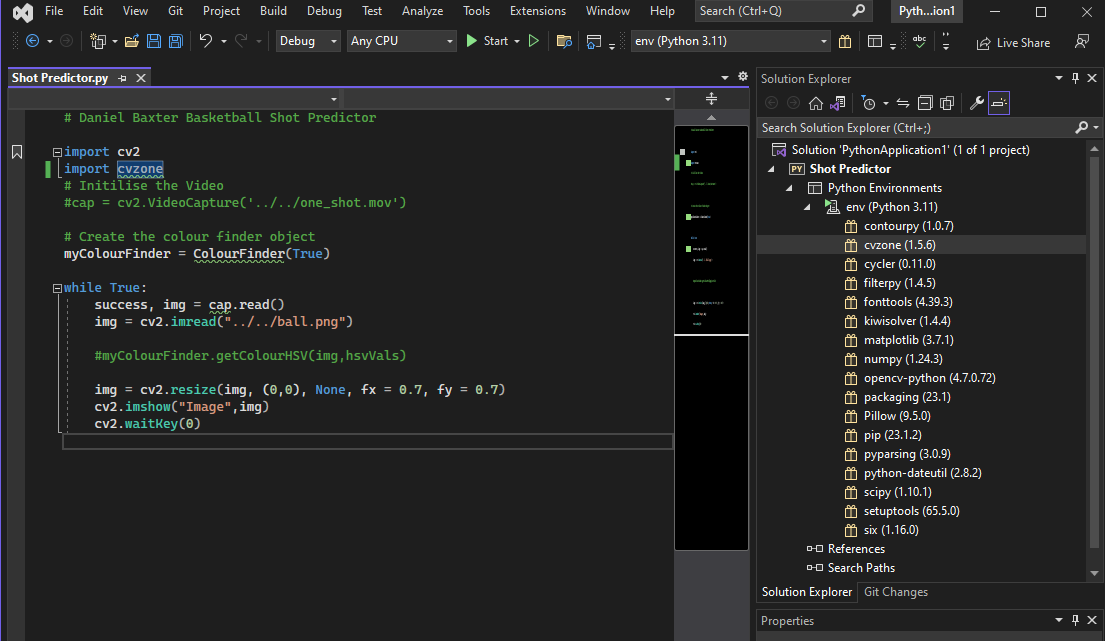Image resolution: width=1105 pixels, height=641 pixels.
Task: Select the Solution Explorer bottom tab
Action: [x=807, y=592]
